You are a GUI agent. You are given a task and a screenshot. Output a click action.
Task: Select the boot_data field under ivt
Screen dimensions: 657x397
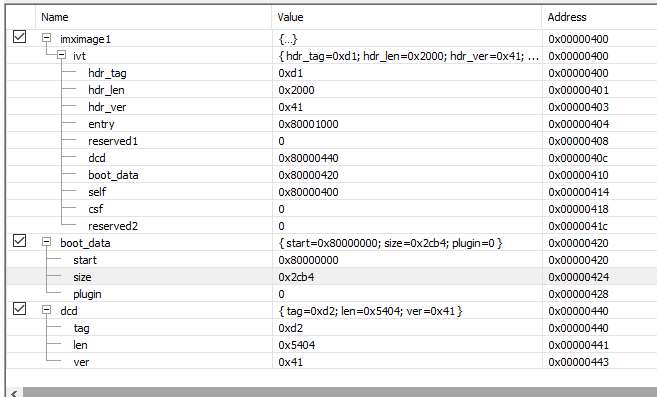[x=113, y=175]
